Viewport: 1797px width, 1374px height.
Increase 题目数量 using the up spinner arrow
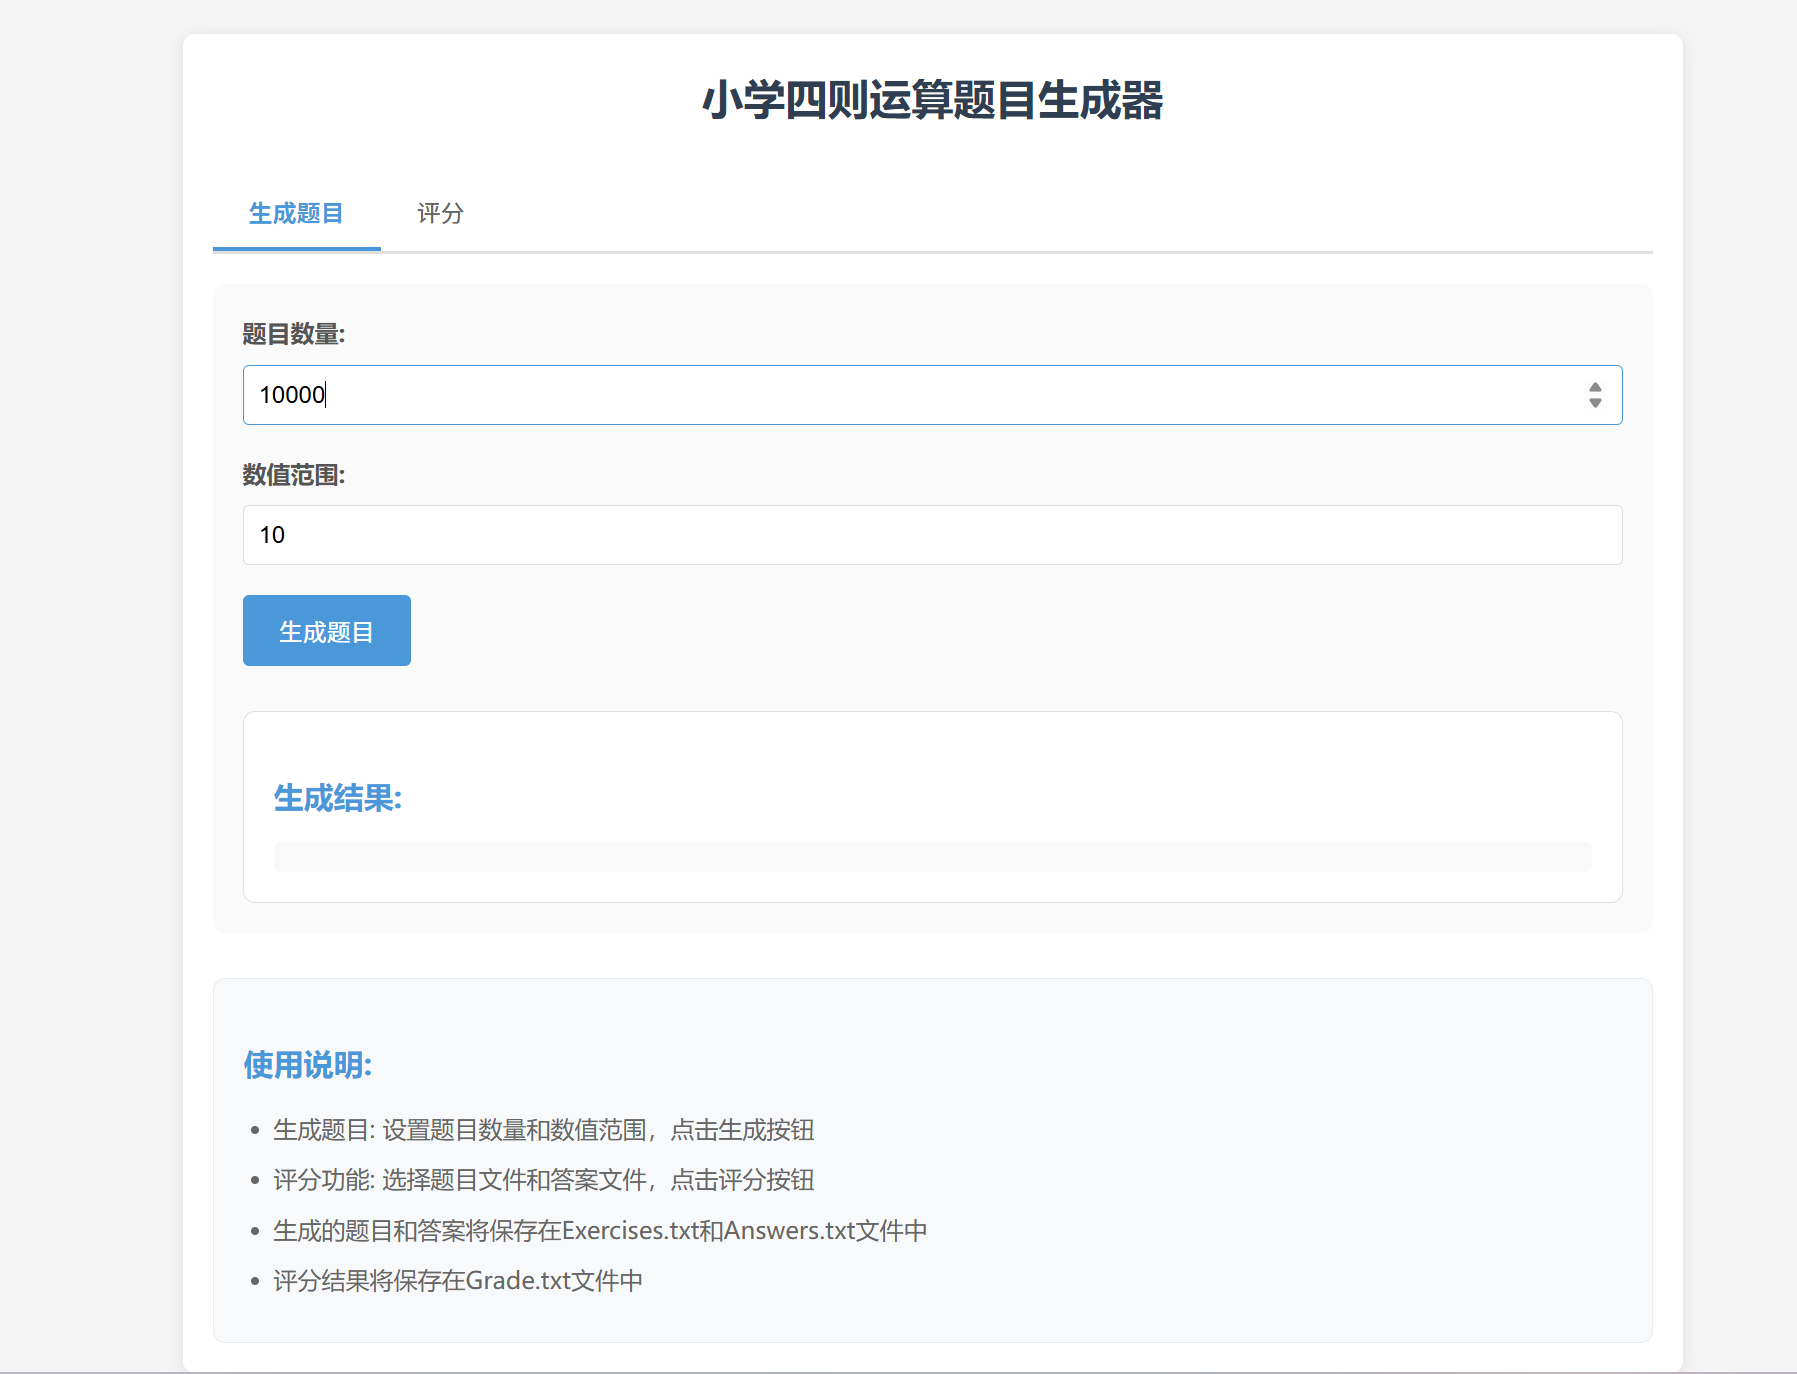point(1595,387)
